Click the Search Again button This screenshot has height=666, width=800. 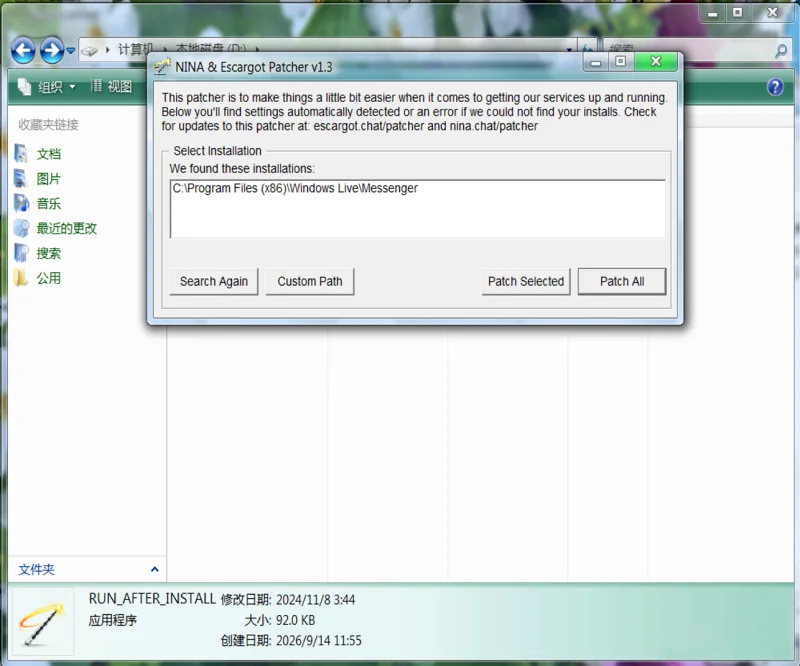tap(214, 281)
